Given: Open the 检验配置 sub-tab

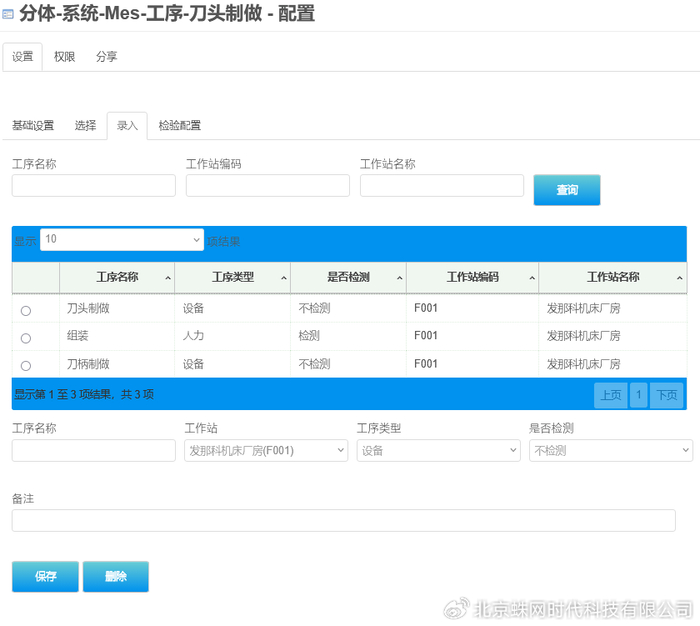Looking at the screenshot, I should coord(179,125).
